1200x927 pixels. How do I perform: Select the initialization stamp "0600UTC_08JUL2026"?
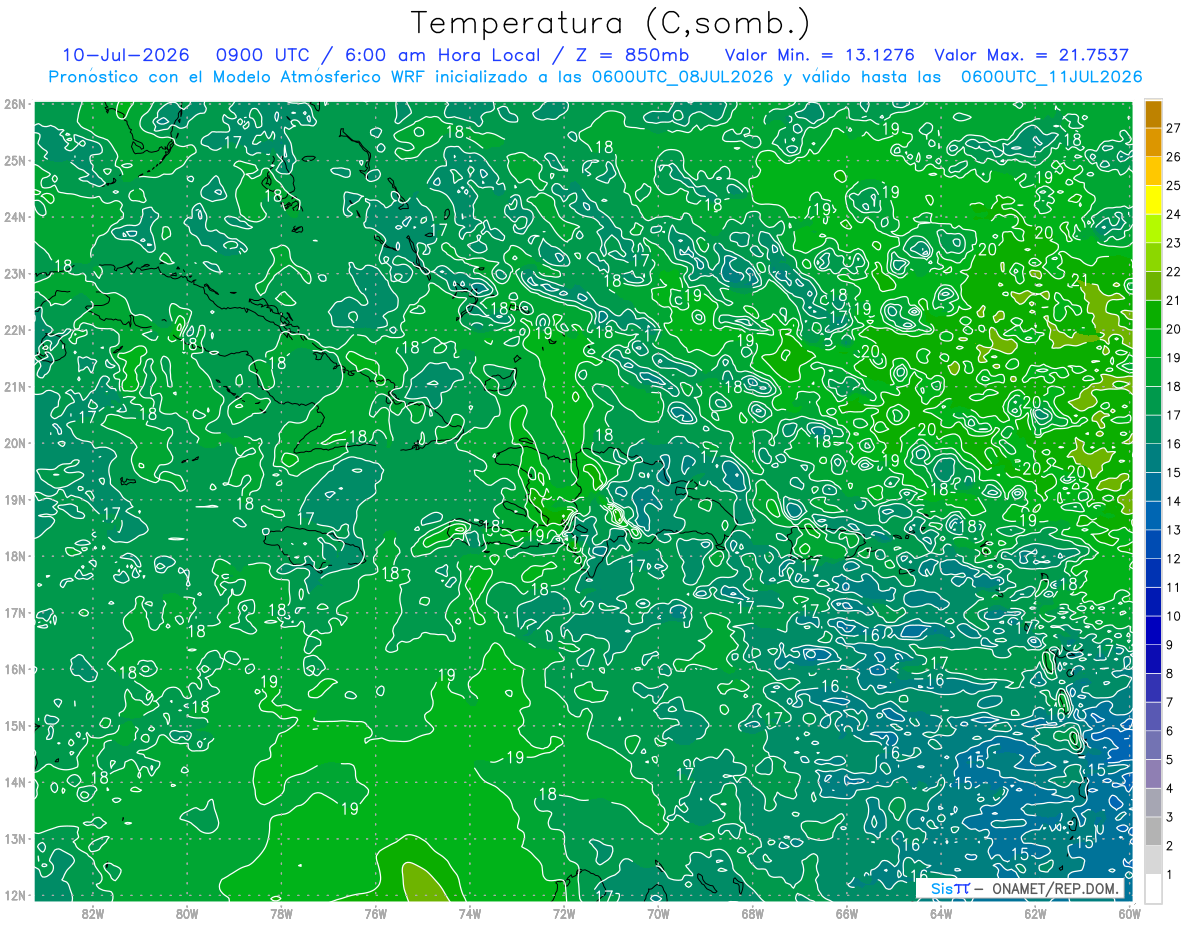[682, 76]
